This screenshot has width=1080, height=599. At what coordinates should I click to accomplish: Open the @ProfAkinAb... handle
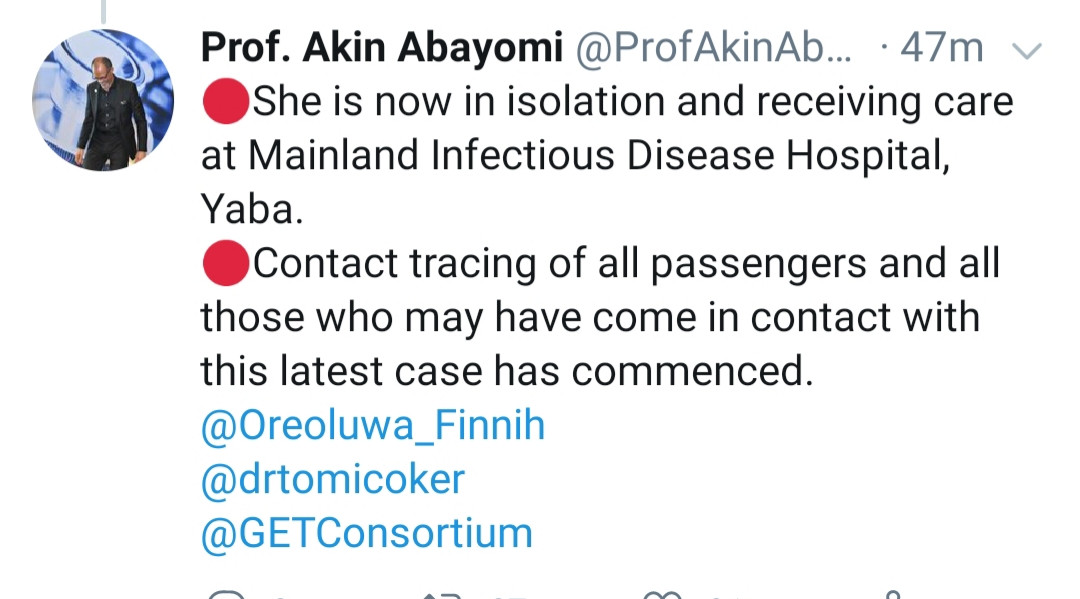pyautogui.click(x=714, y=48)
